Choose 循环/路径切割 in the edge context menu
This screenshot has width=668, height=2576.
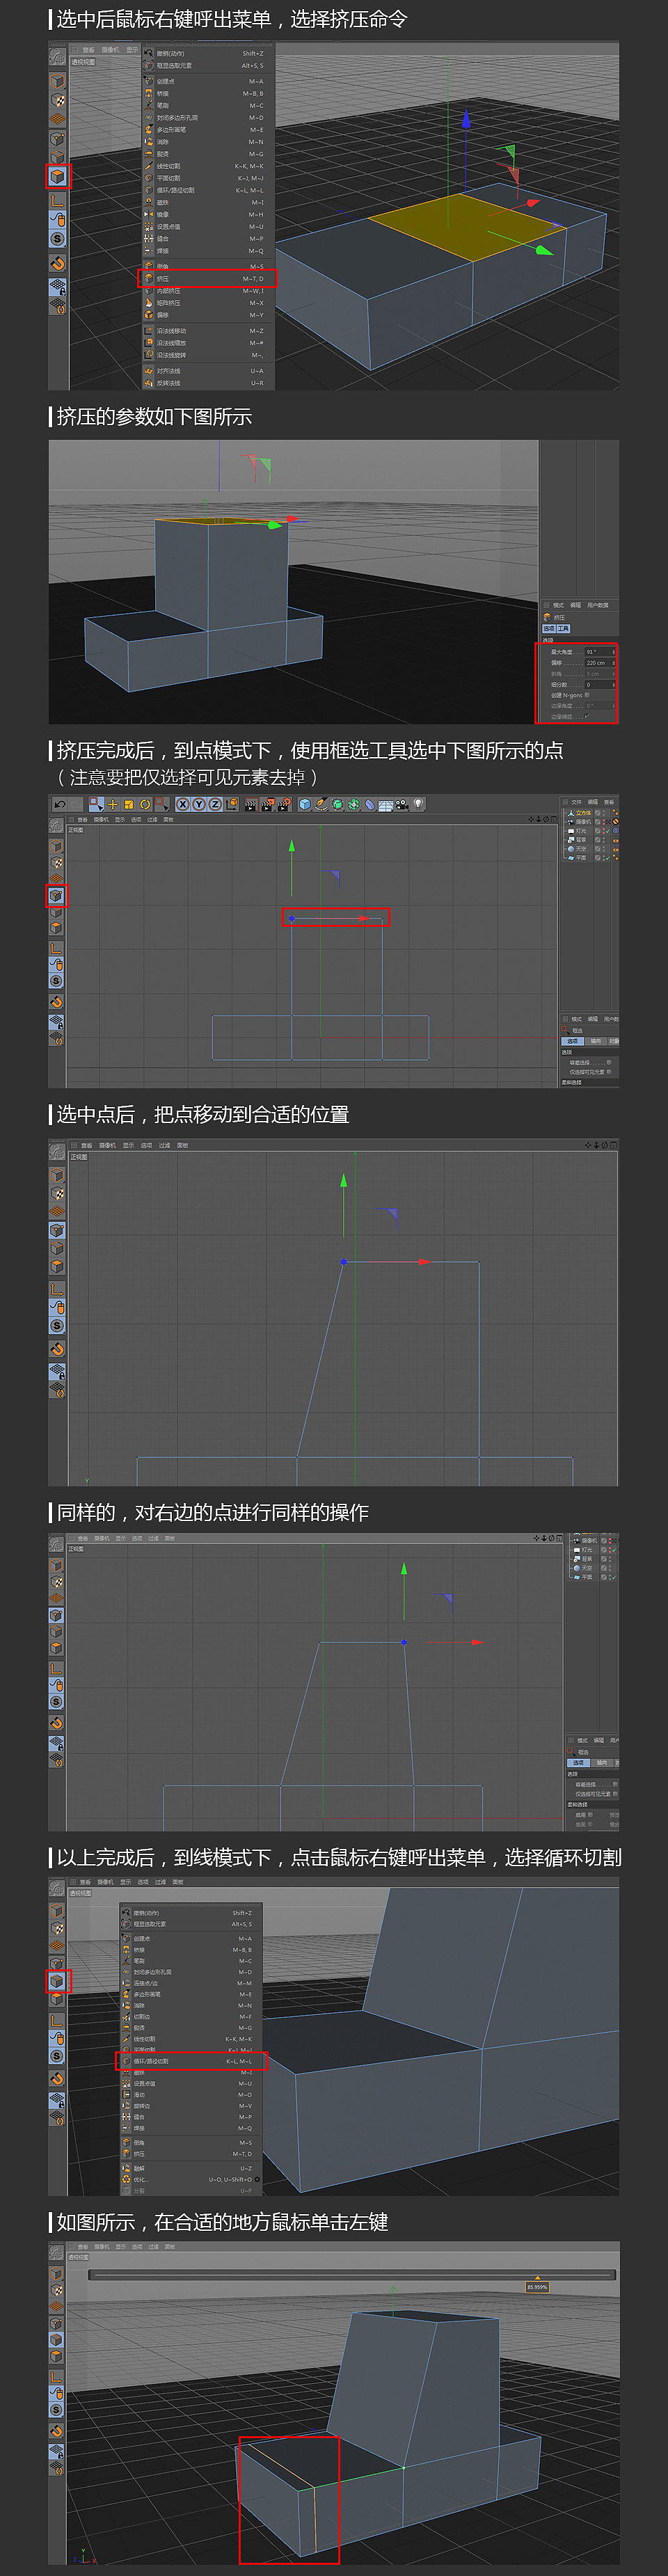tap(190, 2062)
